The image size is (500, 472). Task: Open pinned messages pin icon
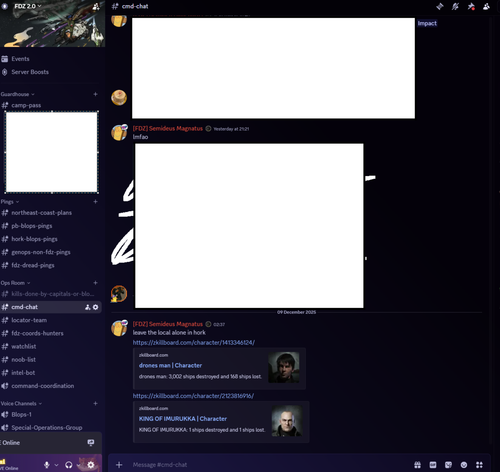point(471,6)
